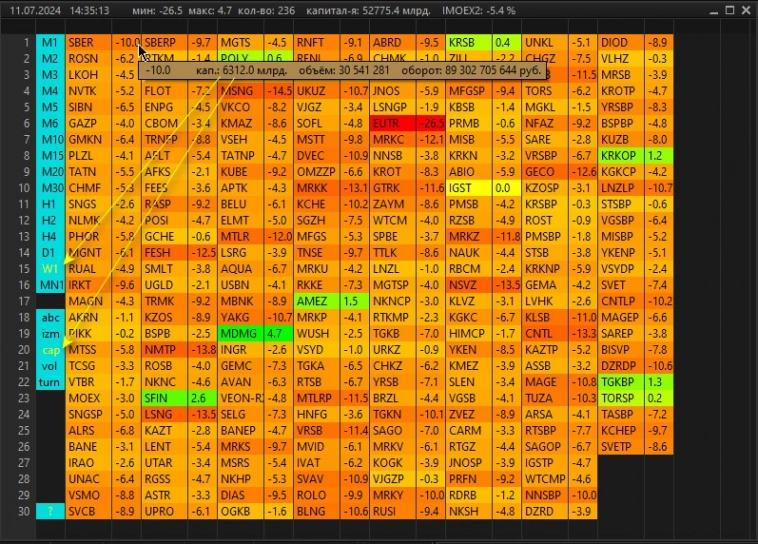Select the DZRD ticker cell
This screenshot has height=544, width=758.
click(545, 511)
